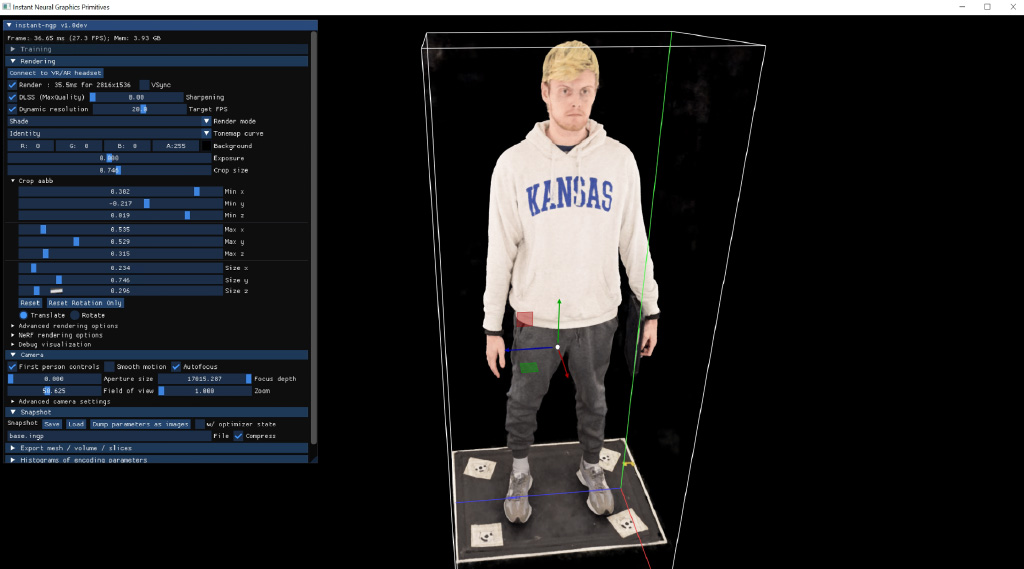Click the background G value field
Viewport: 1024px width, 569px height.
[x=78, y=146]
